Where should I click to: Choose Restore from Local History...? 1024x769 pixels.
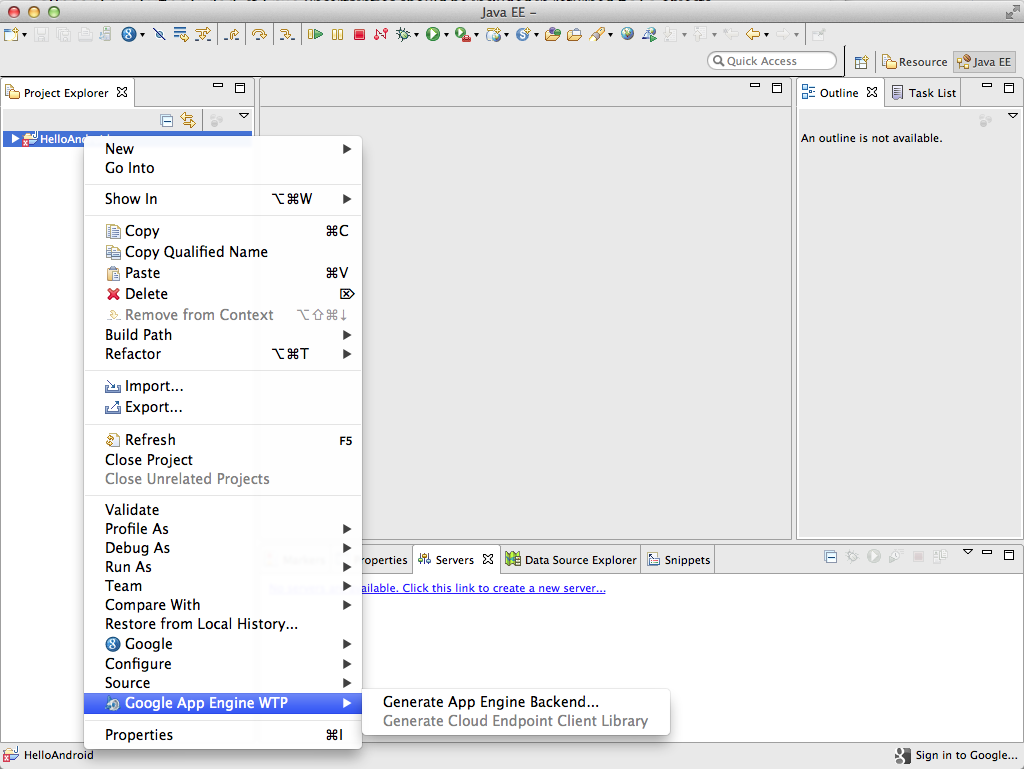[223, 624]
